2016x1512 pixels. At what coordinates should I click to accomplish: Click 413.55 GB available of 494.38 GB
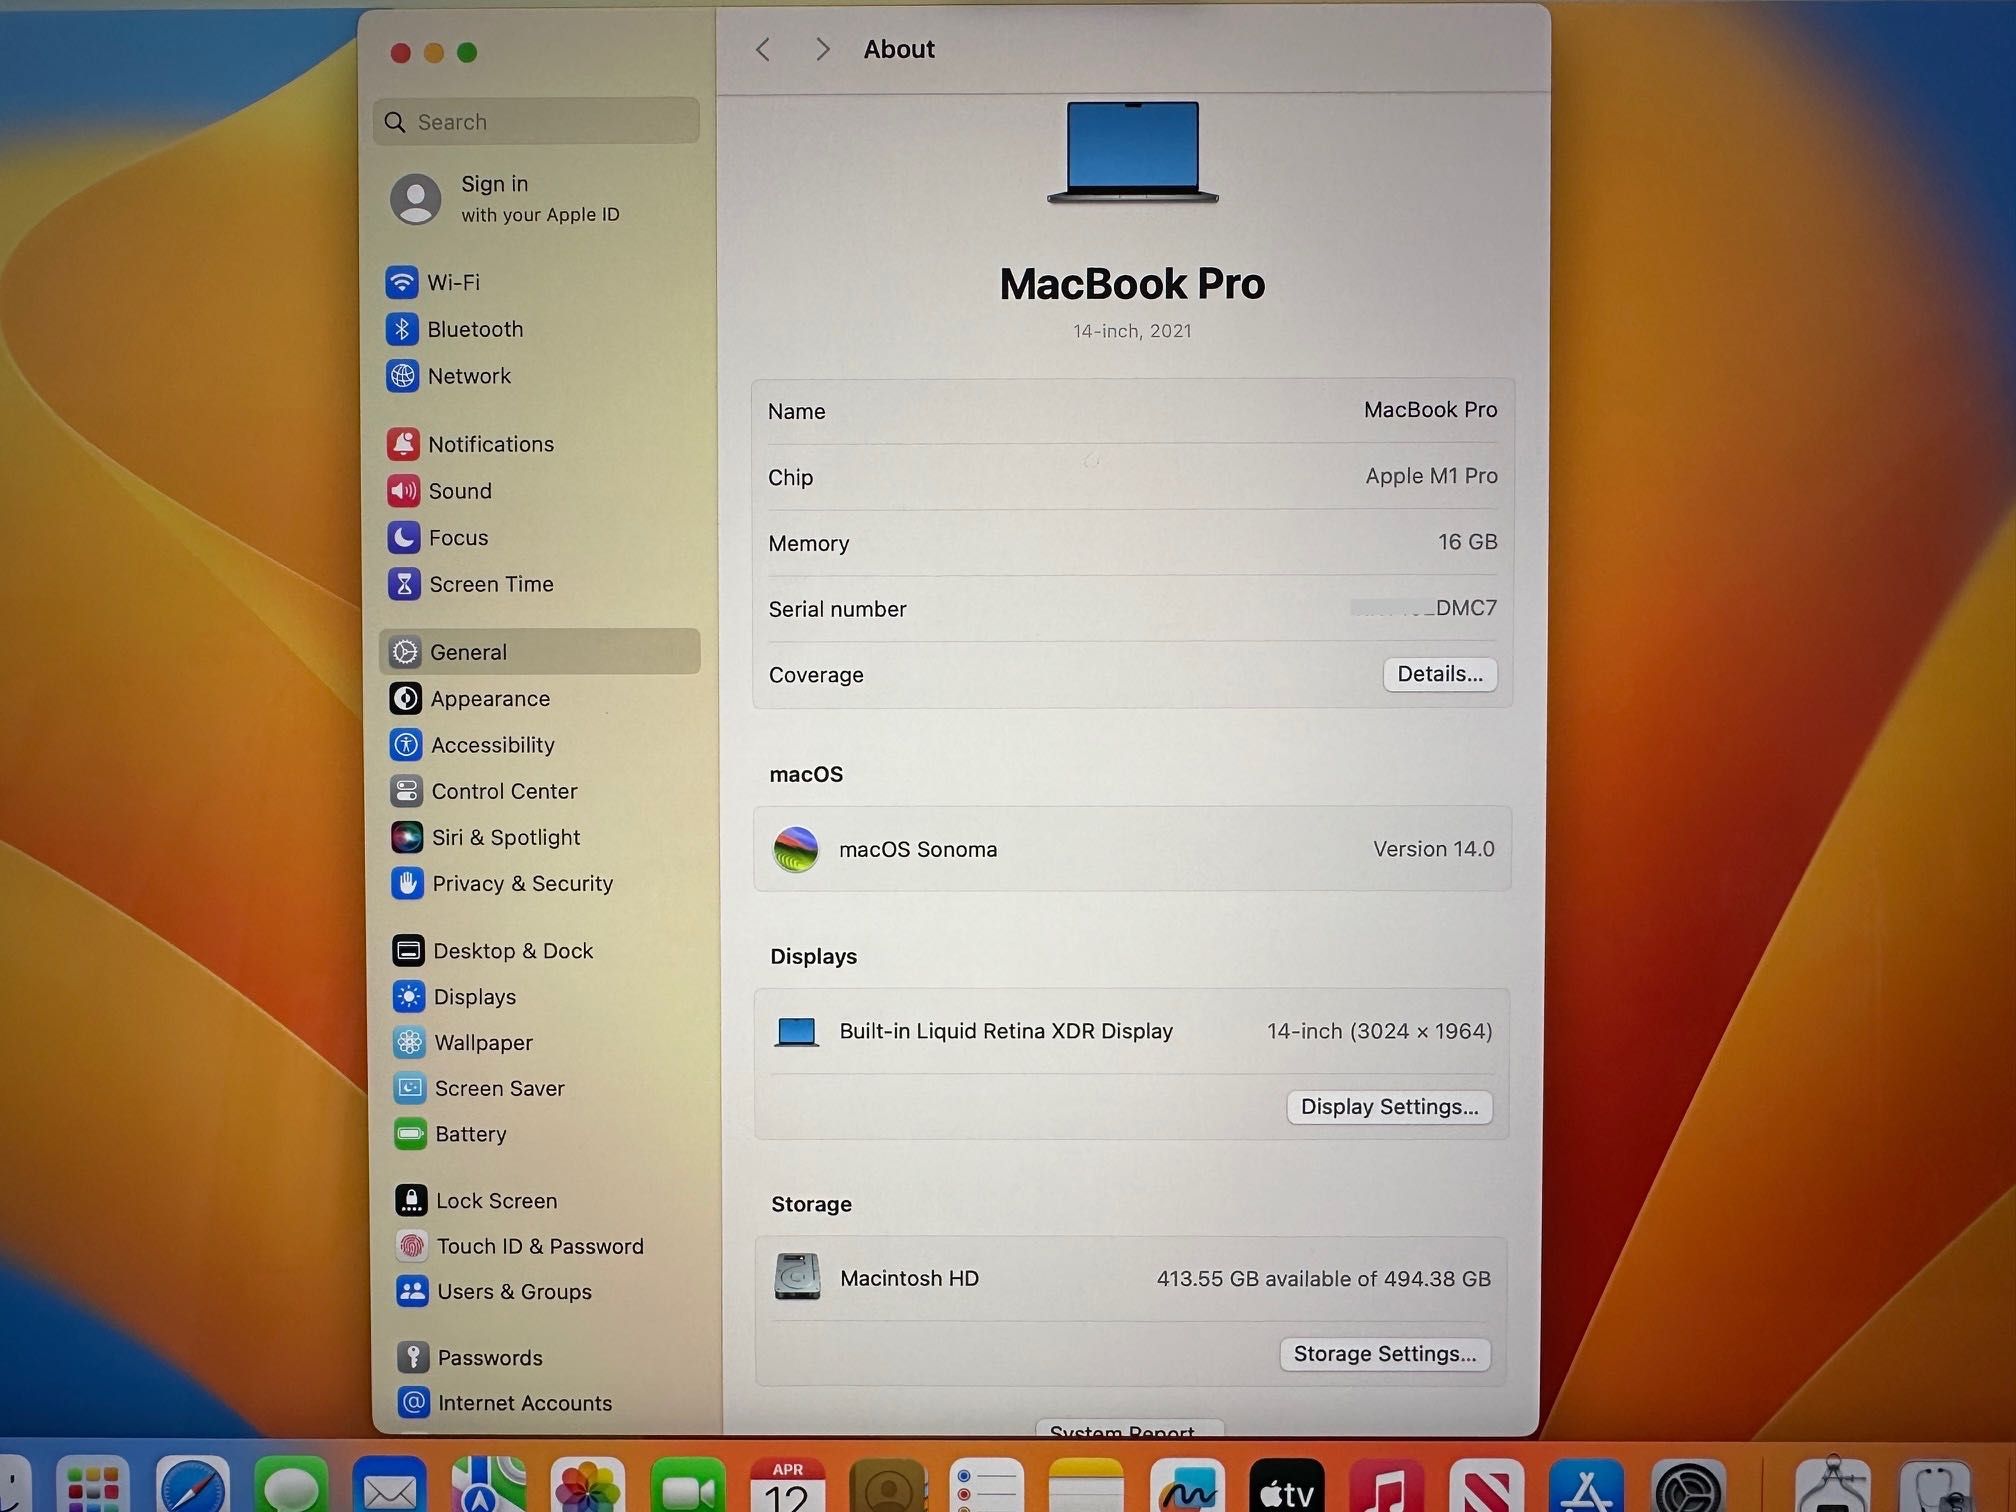coord(1323,1279)
